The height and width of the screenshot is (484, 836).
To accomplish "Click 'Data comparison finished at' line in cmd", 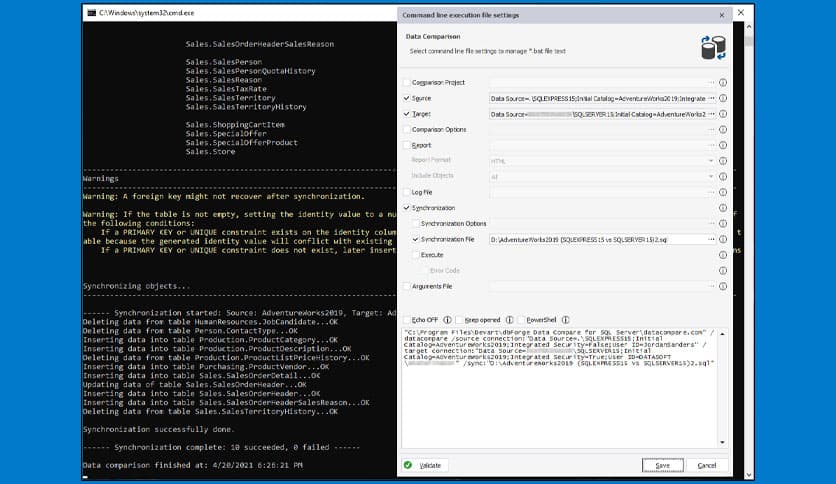I will pos(192,465).
